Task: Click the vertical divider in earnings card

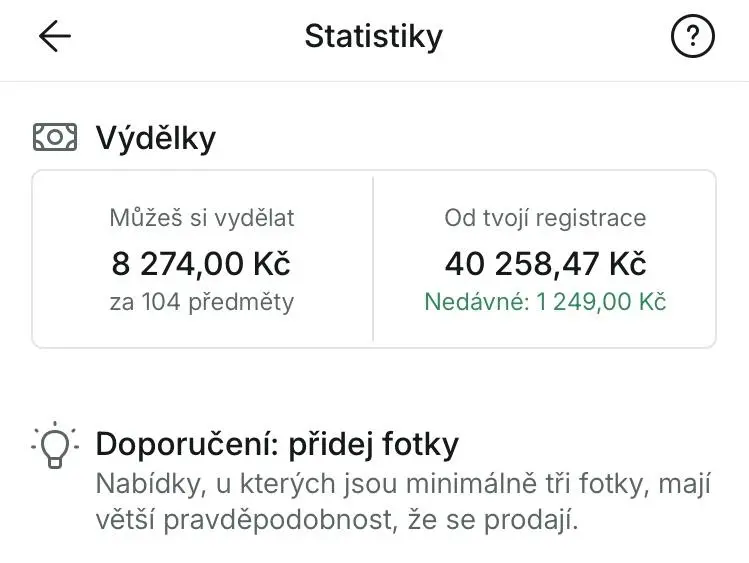Action: pos(373,259)
